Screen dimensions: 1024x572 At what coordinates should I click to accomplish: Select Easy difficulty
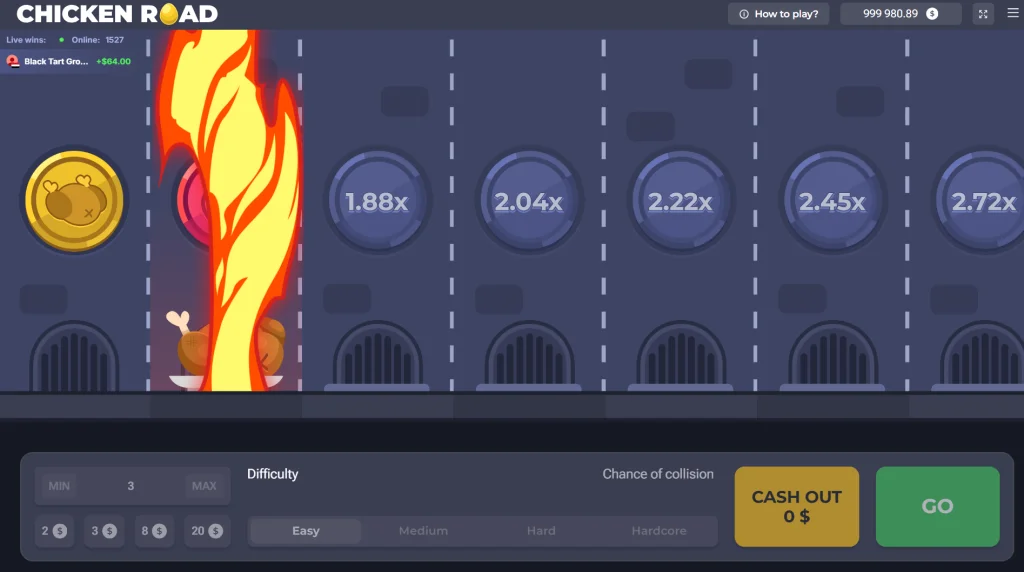tap(306, 531)
